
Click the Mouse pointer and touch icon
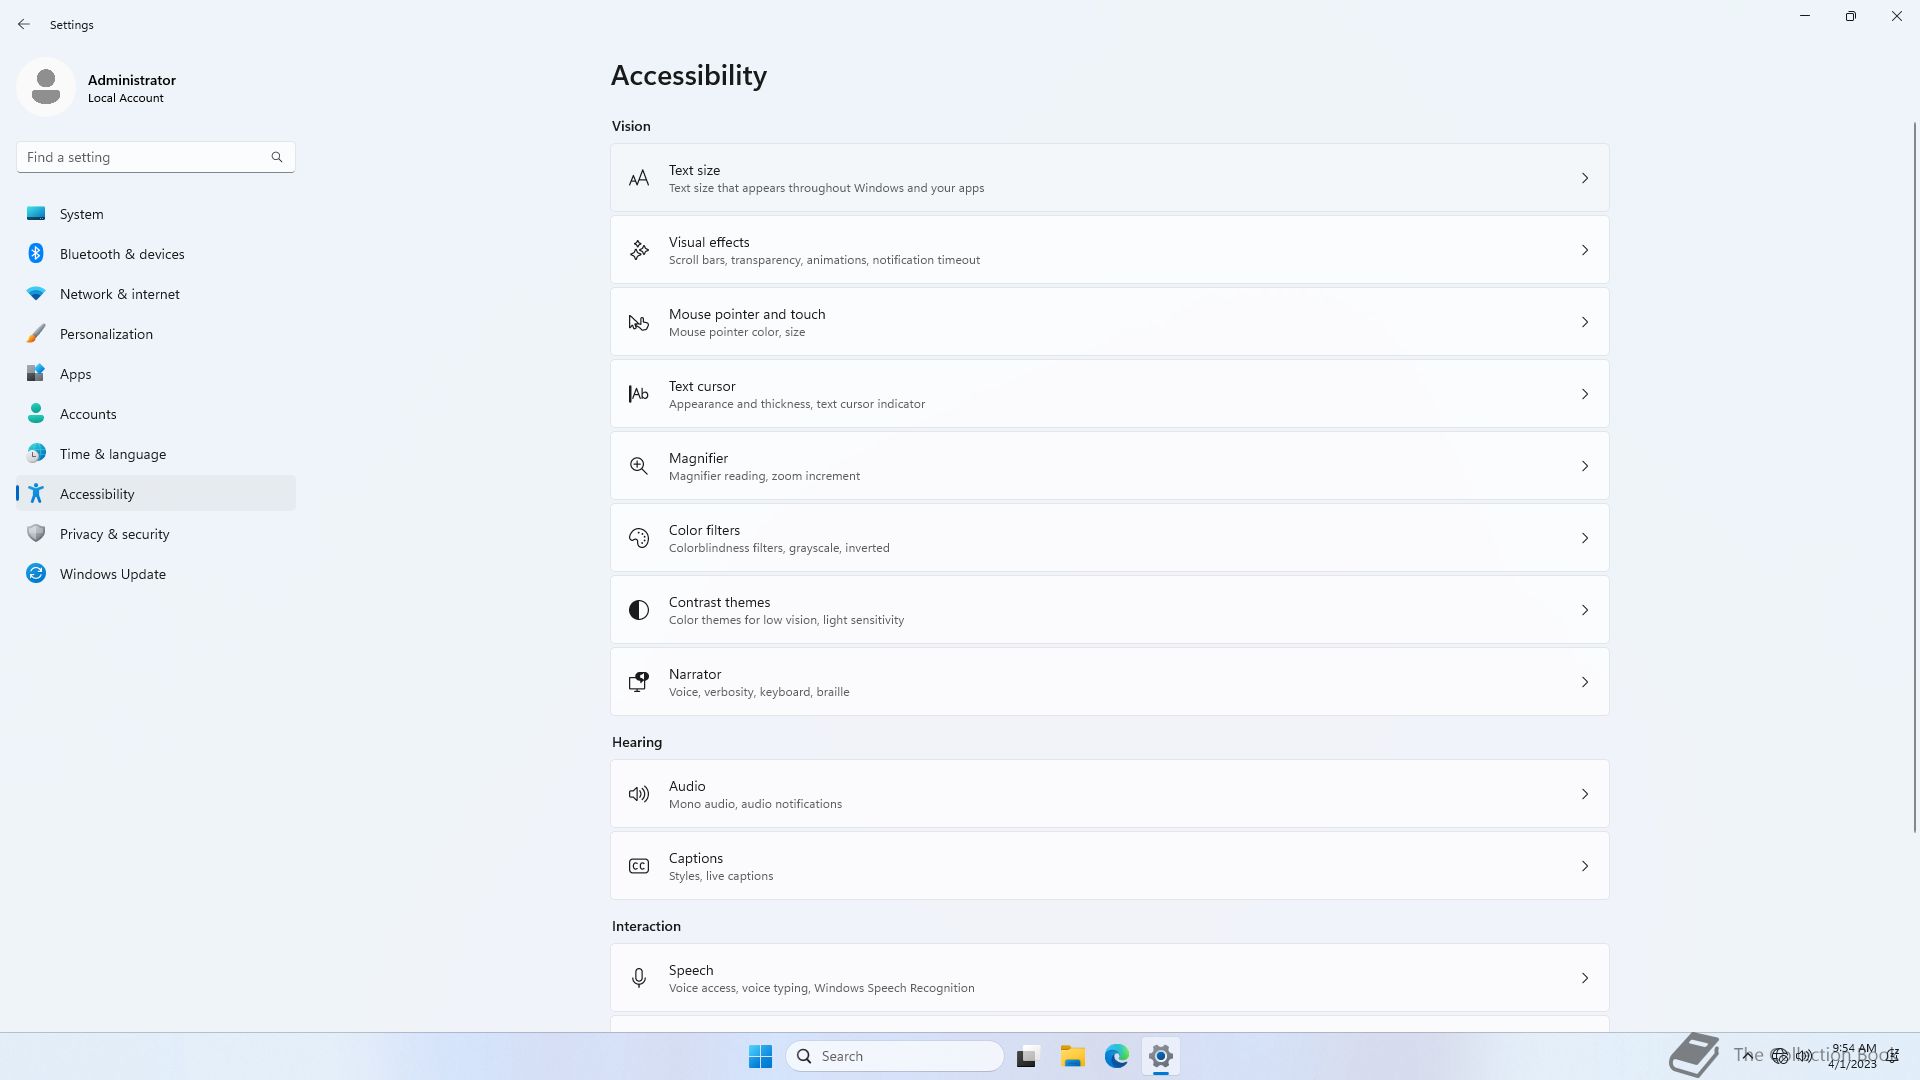639,322
